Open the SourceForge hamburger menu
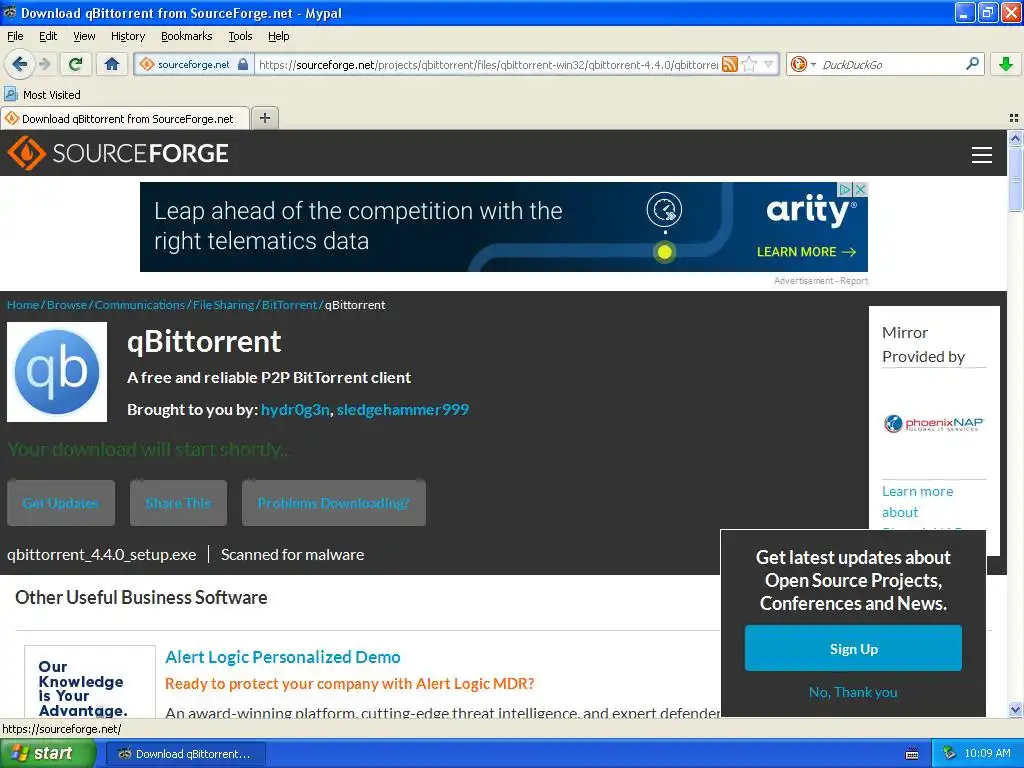Viewport: 1024px width, 768px height. (982, 155)
